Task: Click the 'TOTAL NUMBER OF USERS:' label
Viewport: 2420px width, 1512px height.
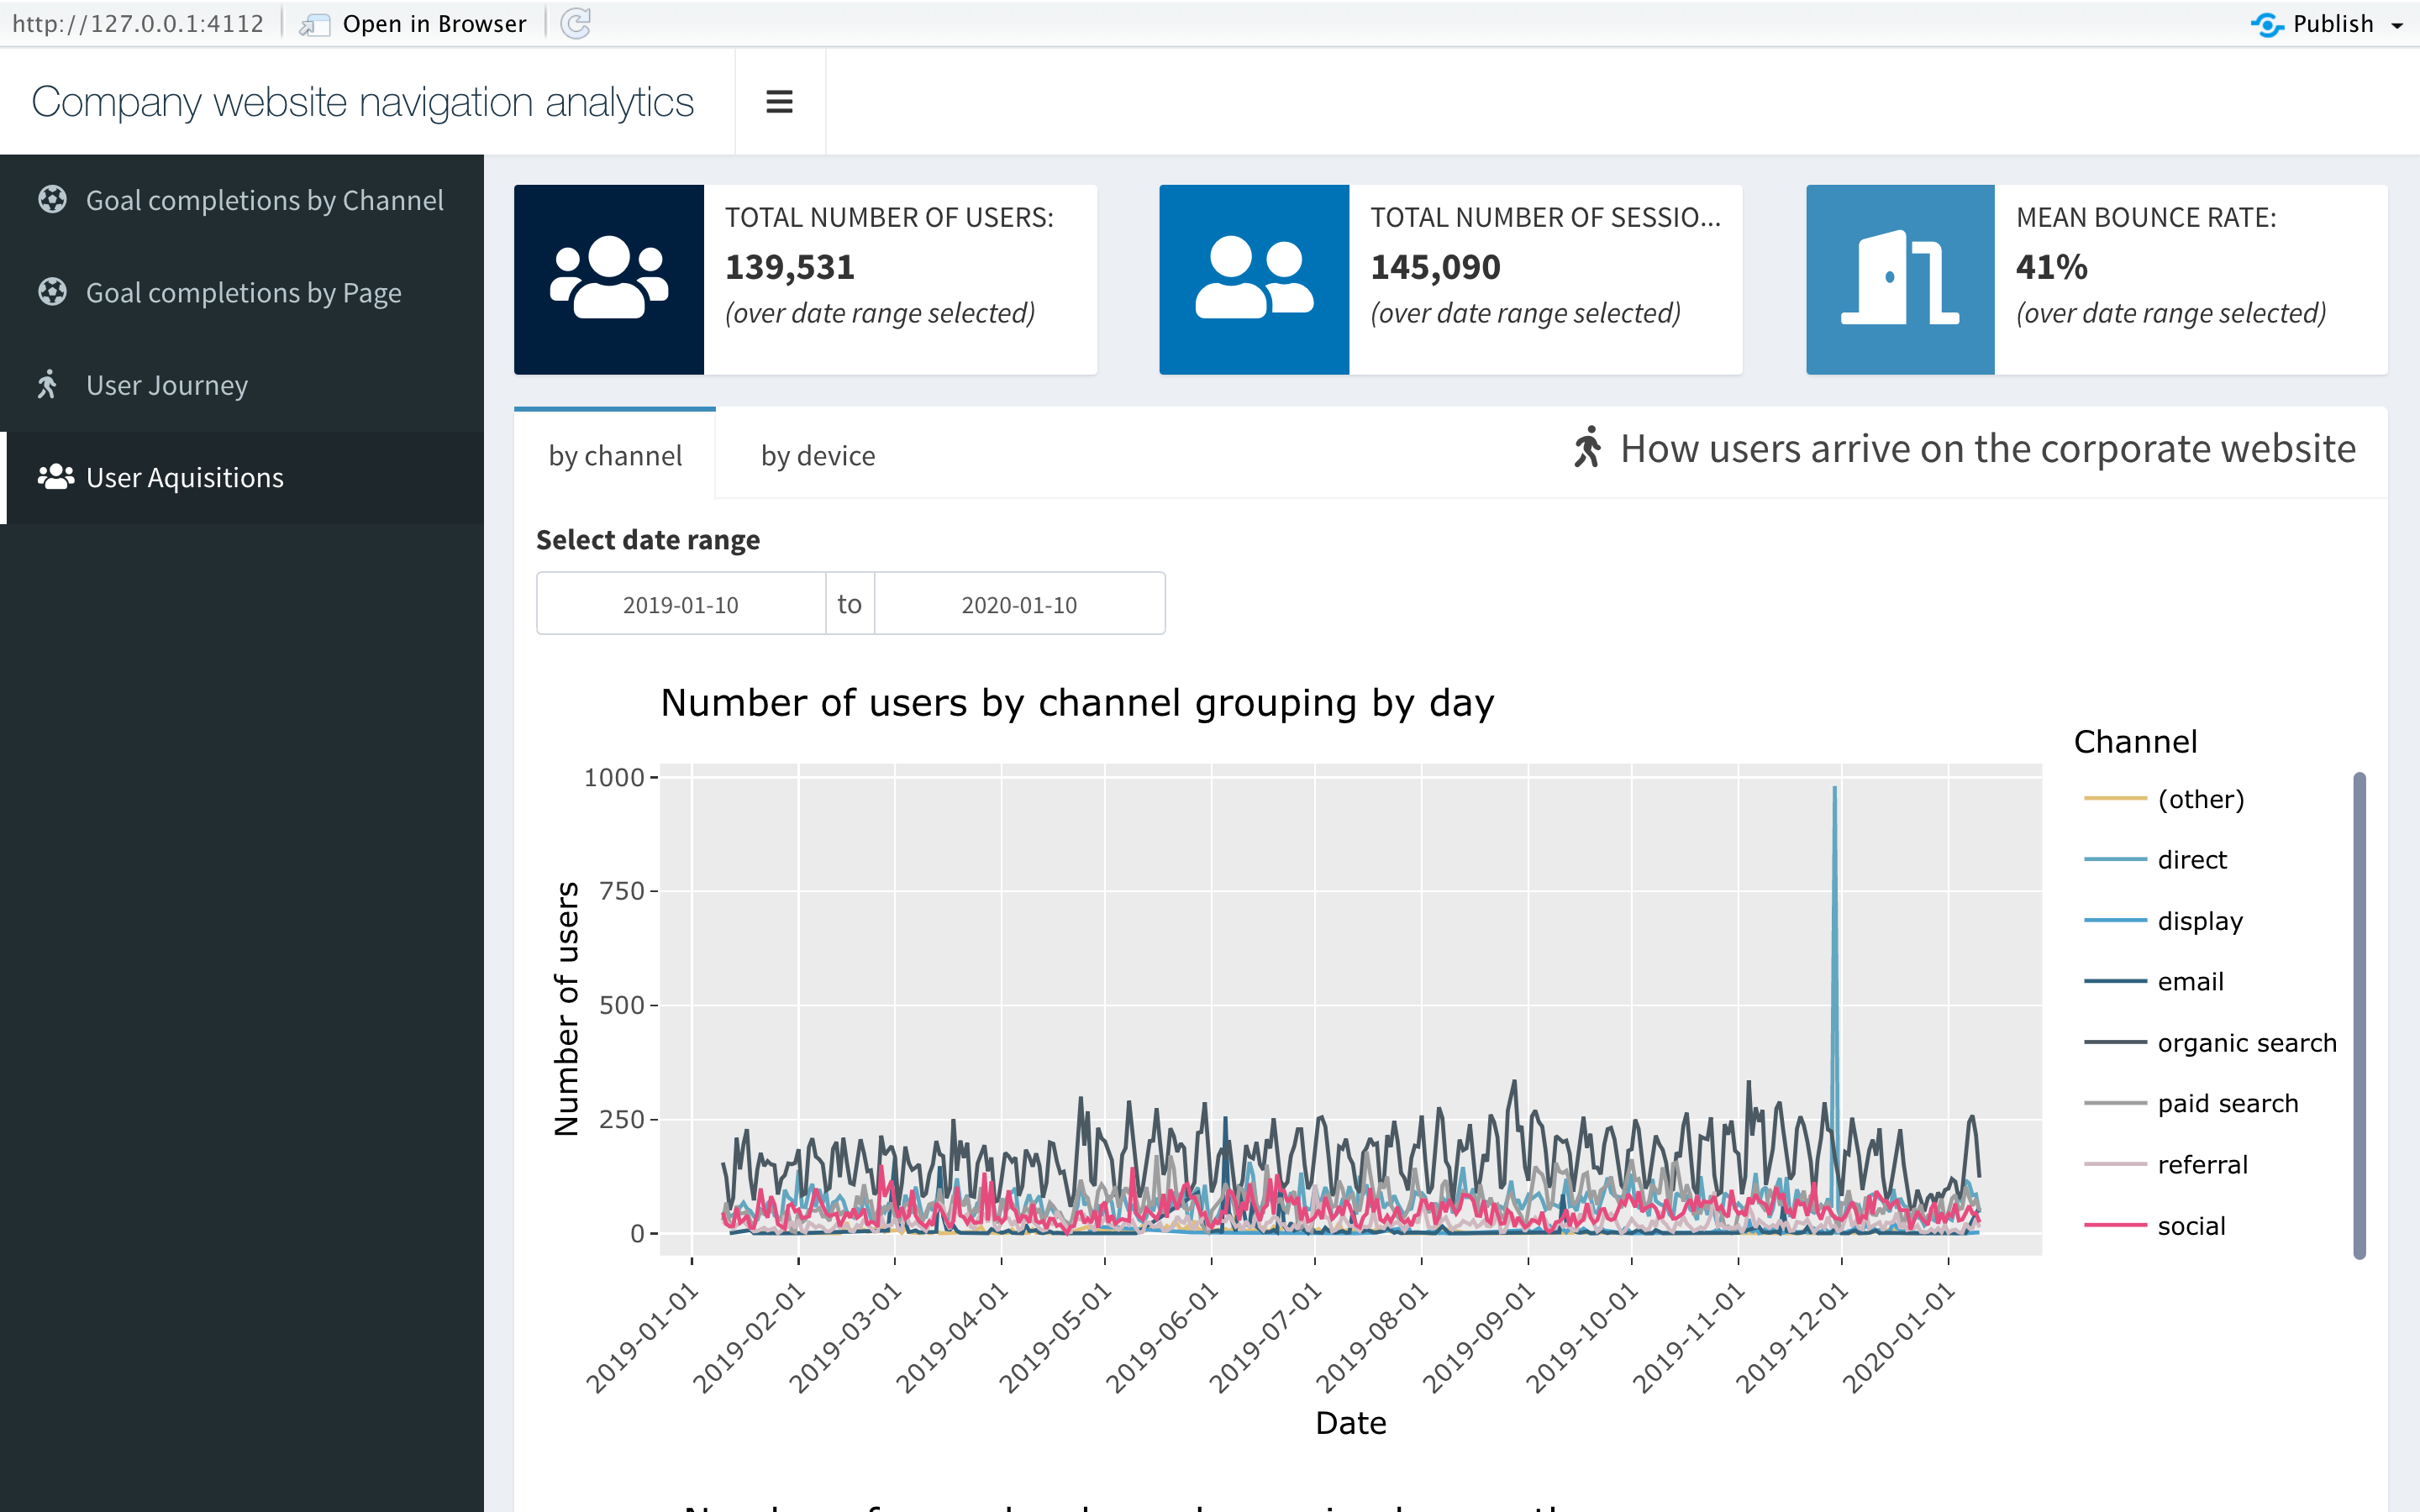Action: [889, 217]
